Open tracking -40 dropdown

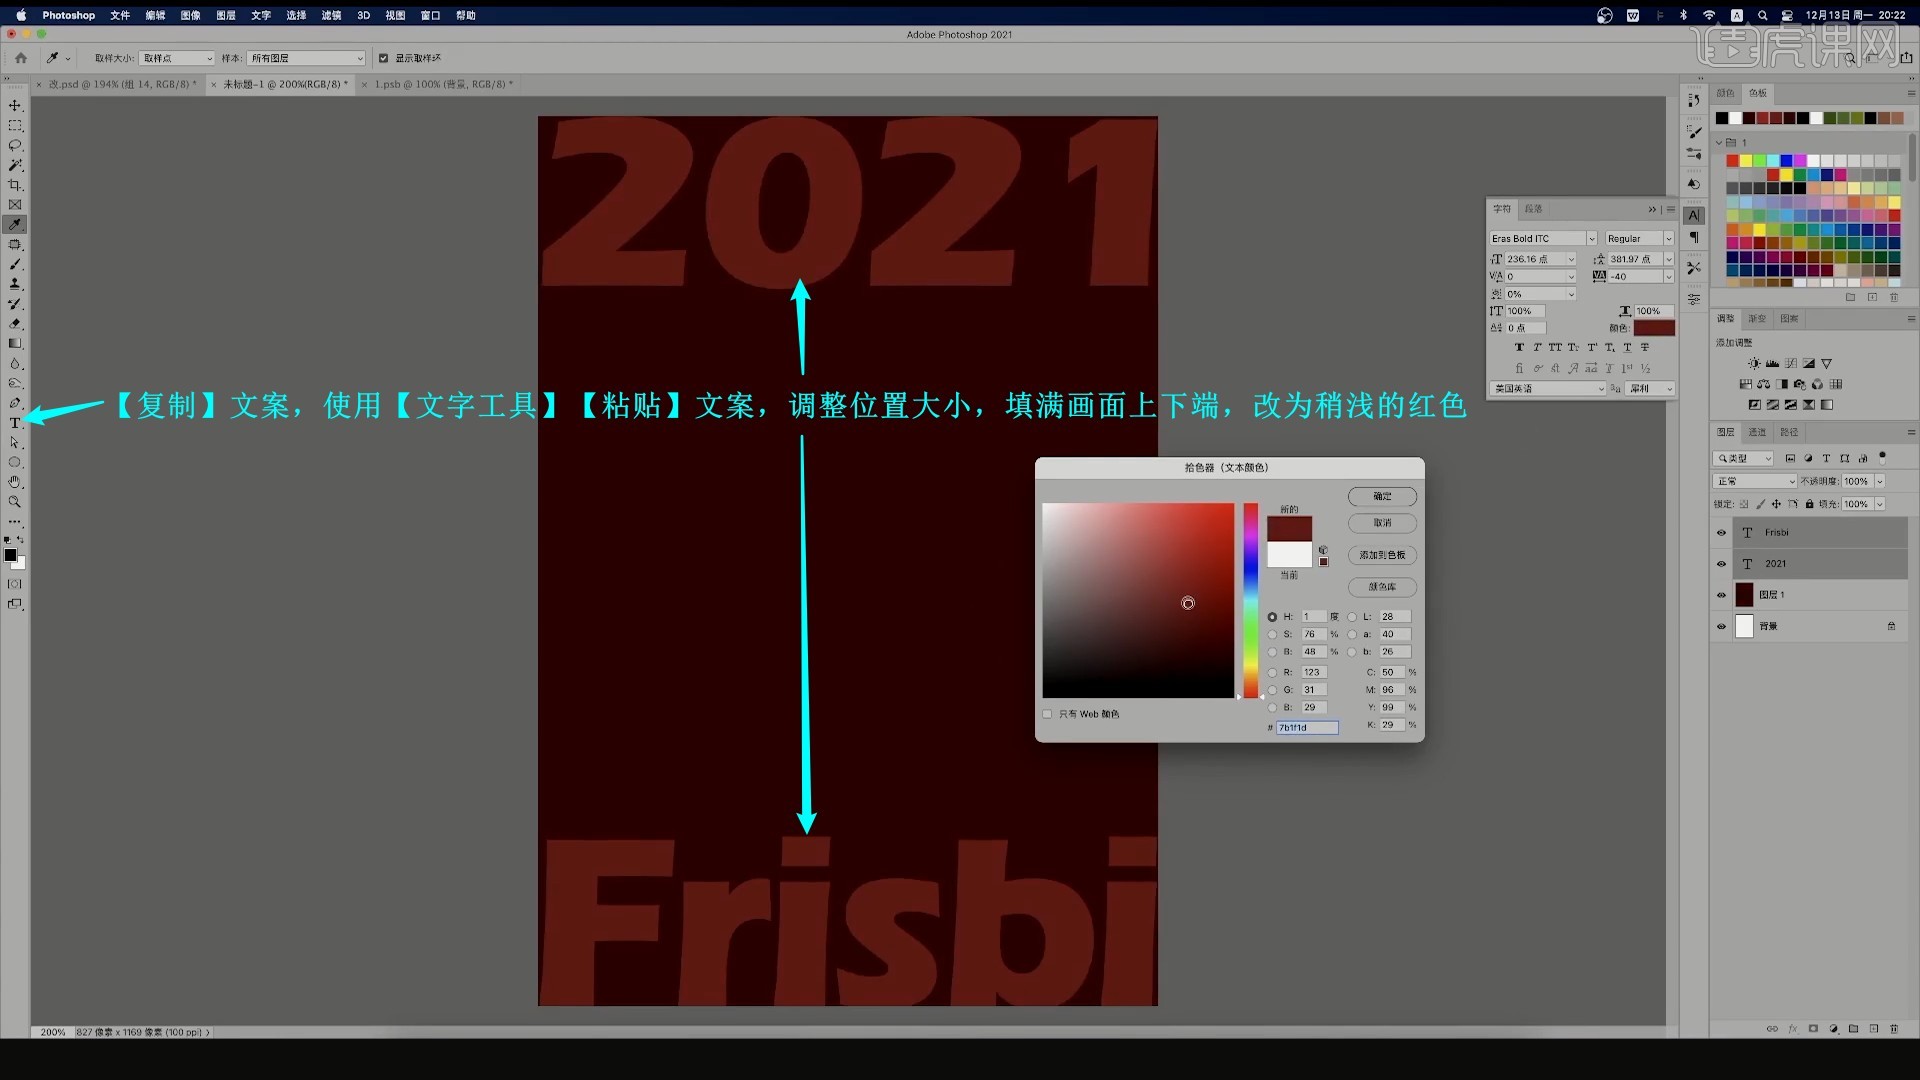click(x=1669, y=277)
